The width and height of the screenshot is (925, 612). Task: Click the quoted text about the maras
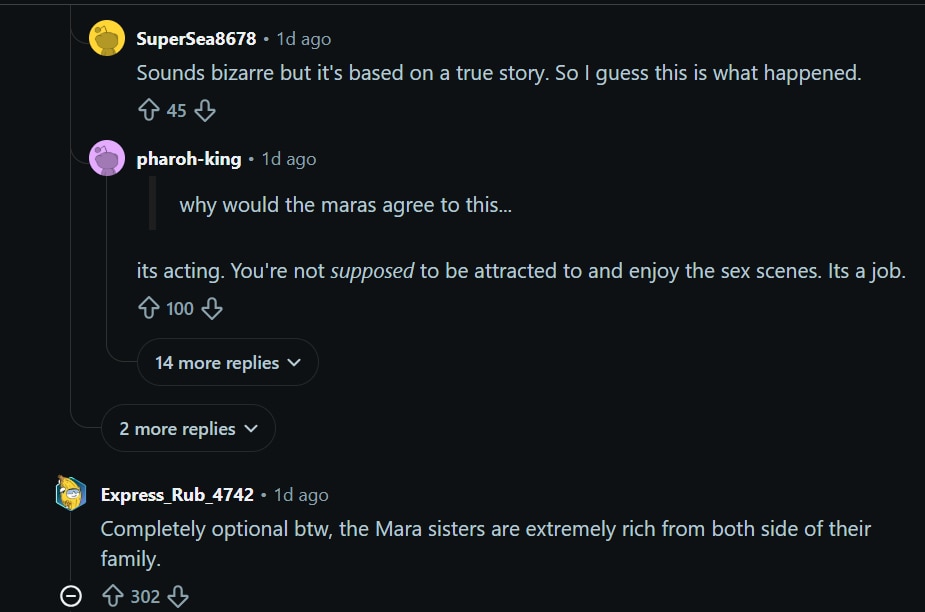(346, 205)
